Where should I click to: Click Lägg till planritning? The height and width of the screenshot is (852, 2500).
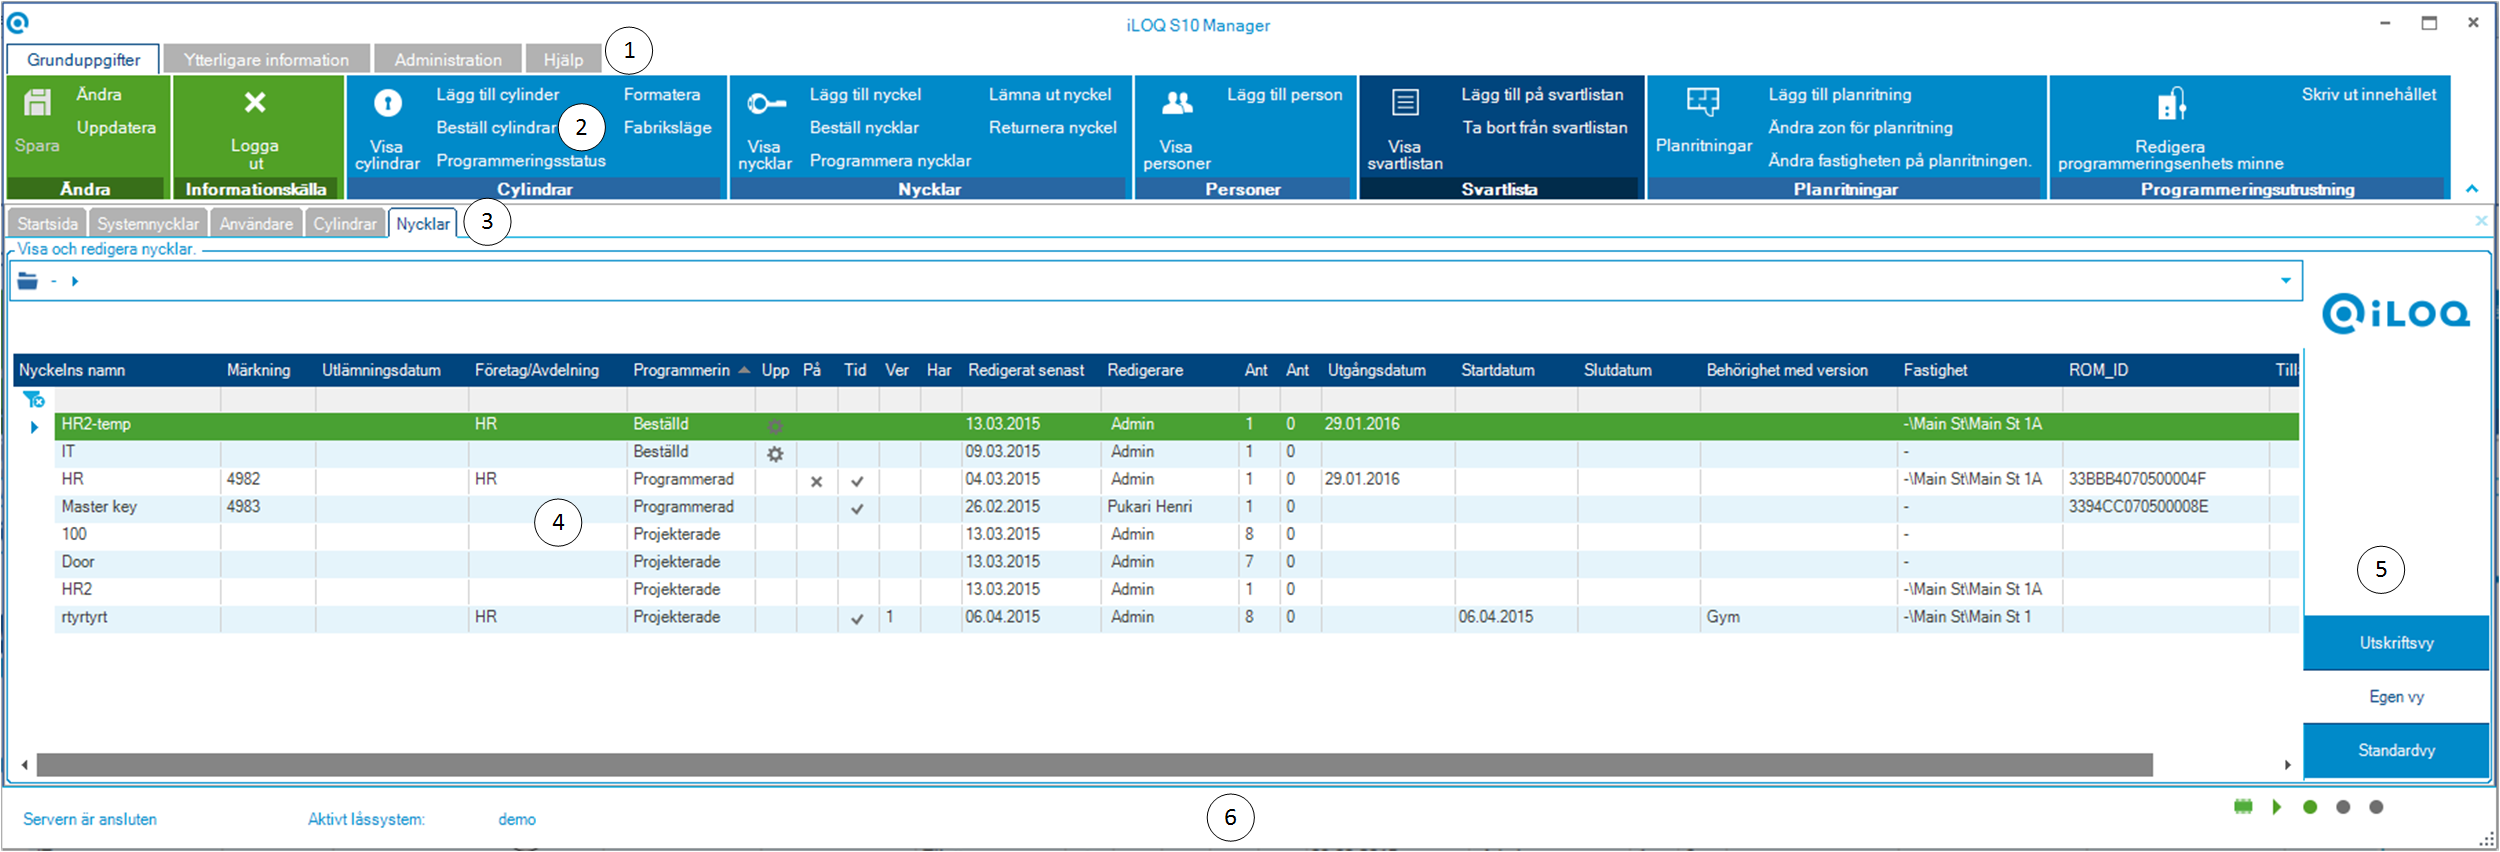coord(1840,94)
